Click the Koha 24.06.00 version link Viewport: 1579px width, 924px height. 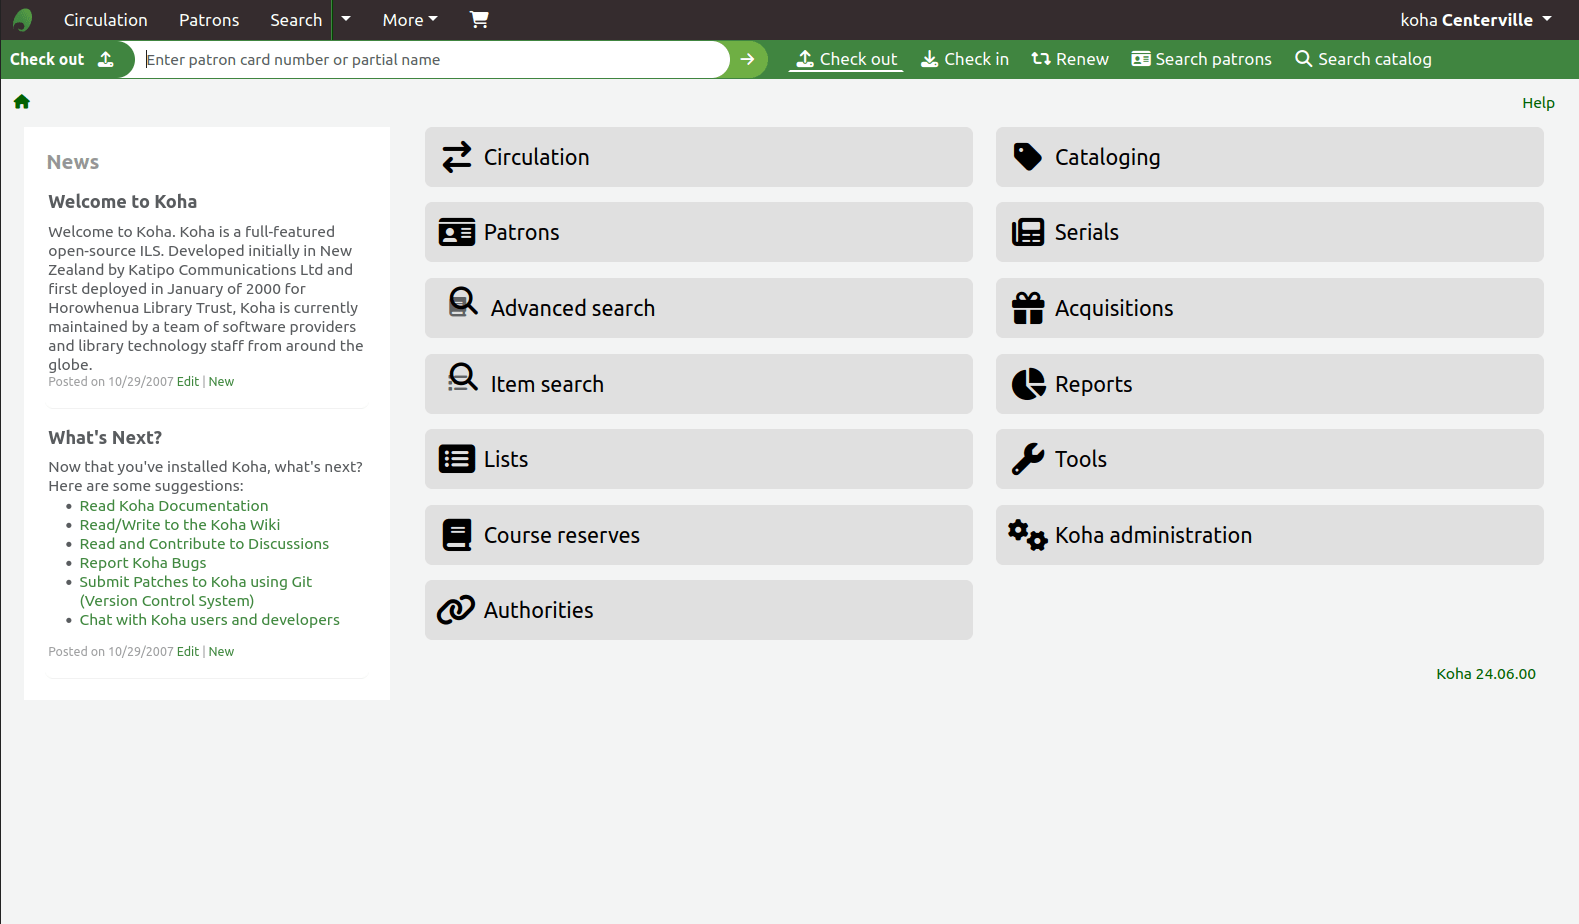point(1486,674)
